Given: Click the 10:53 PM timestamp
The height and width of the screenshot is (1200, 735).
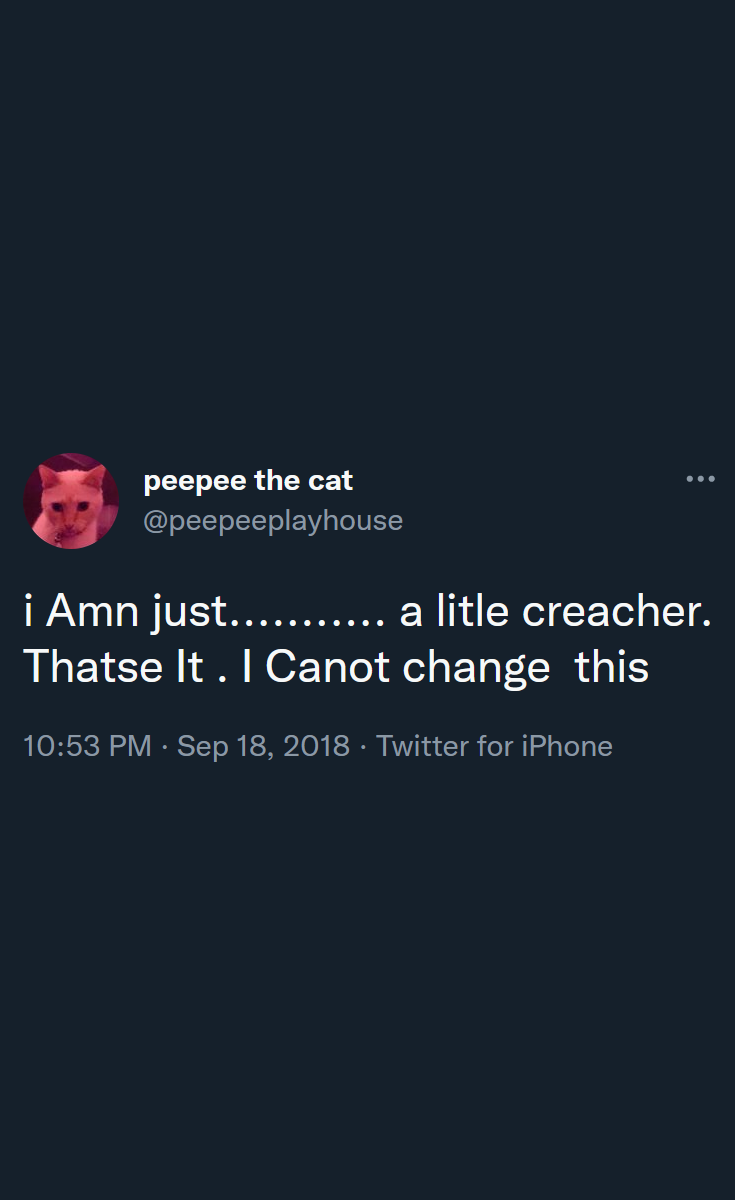Looking at the screenshot, I should point(87,746).
